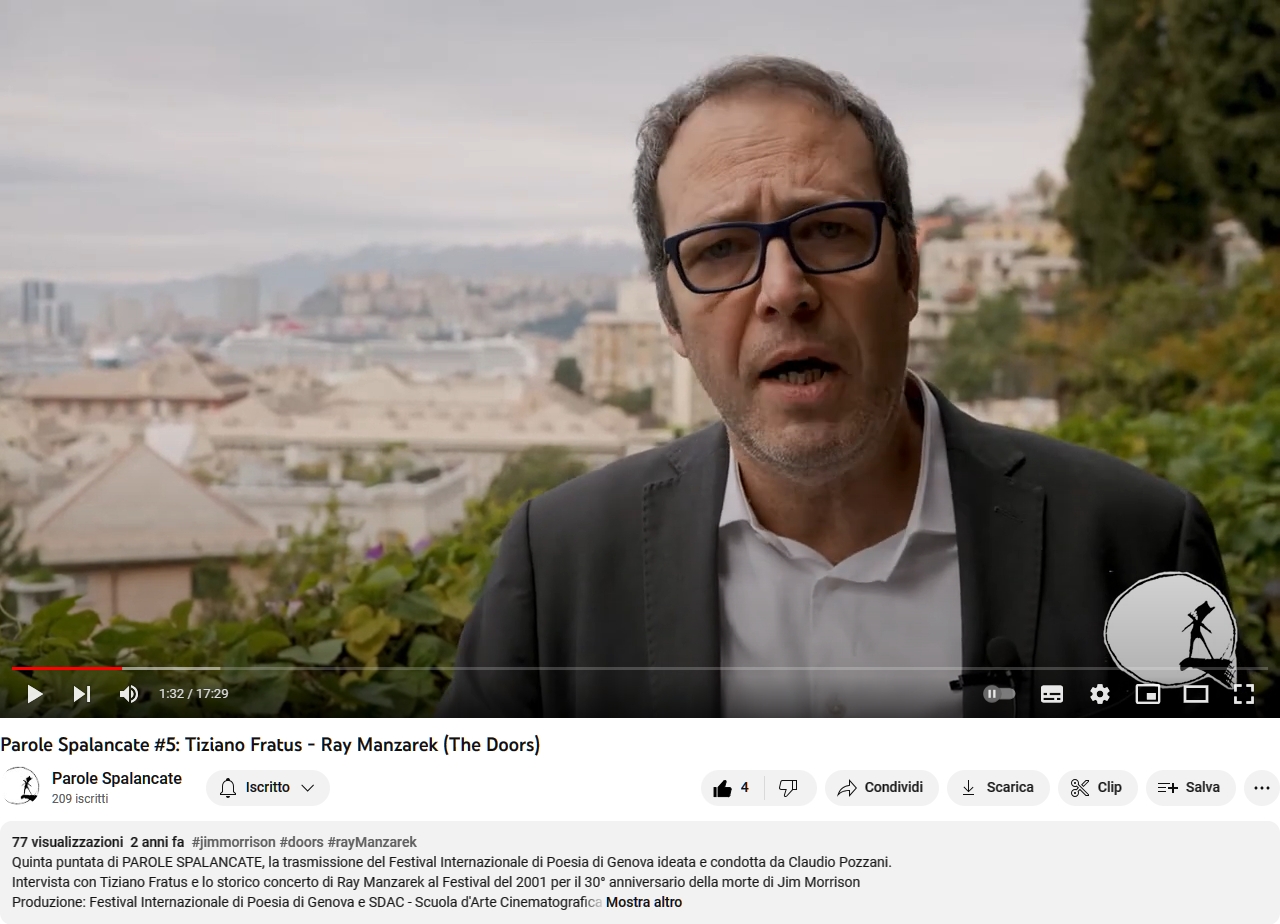The image size is (1280, 924).
Task: Toggle subtitles on the video
Action: (x=1052, y=693)
